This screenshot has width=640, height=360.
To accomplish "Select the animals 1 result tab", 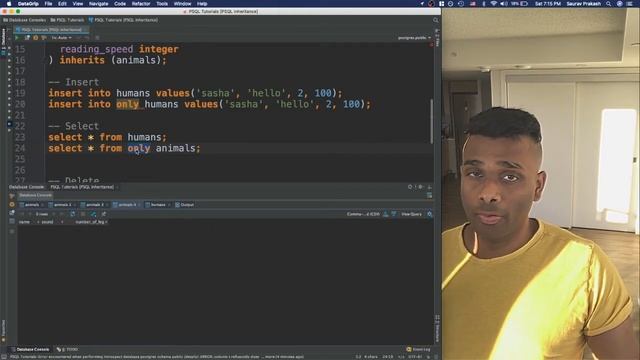I will point(62,205).
